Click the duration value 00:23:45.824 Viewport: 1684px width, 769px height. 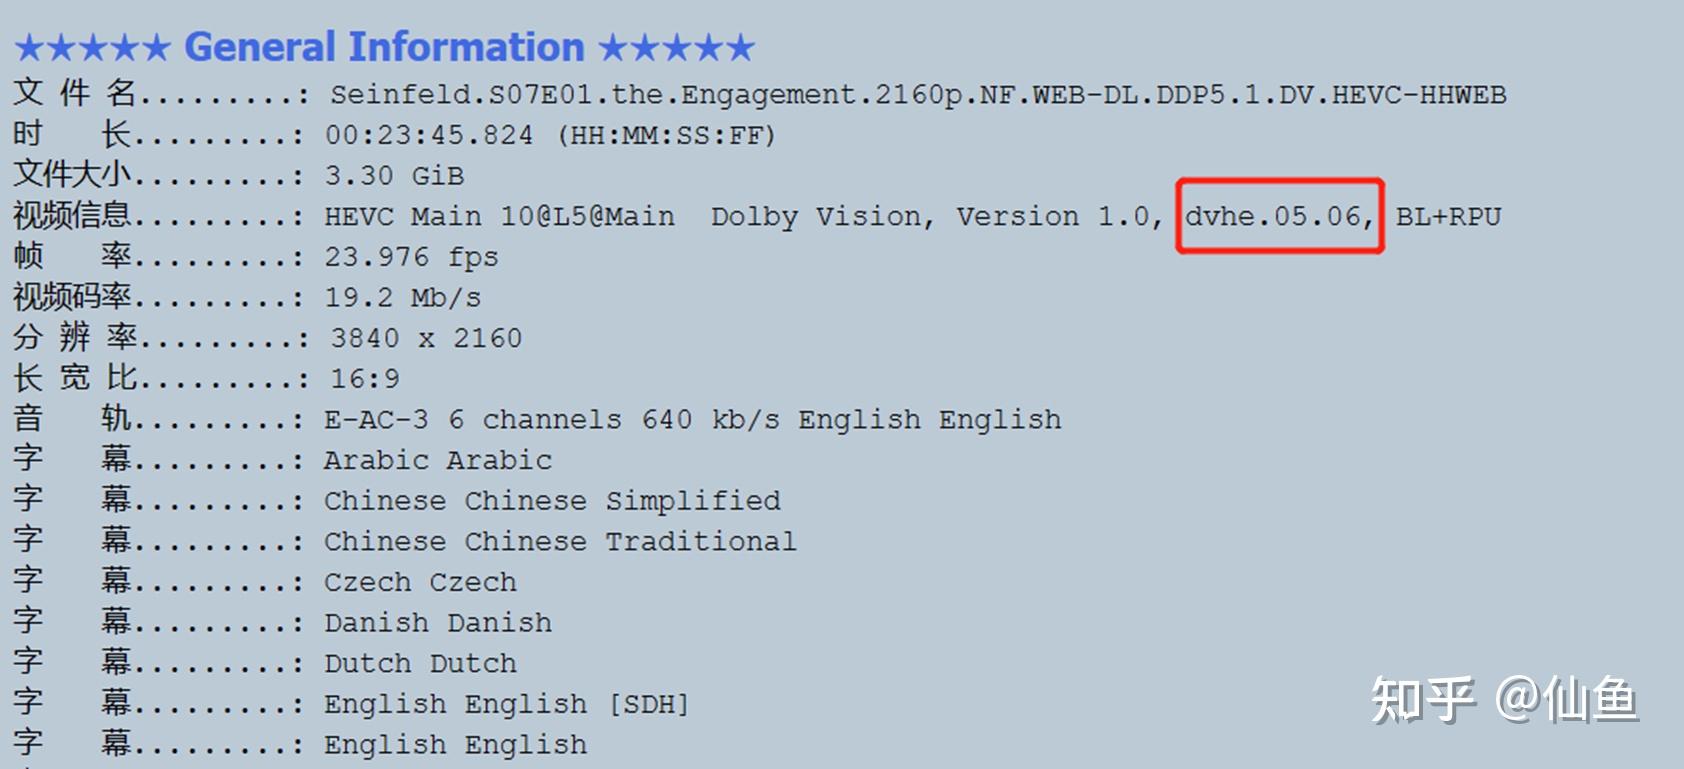pyautogui.click(x=429, y=135)
